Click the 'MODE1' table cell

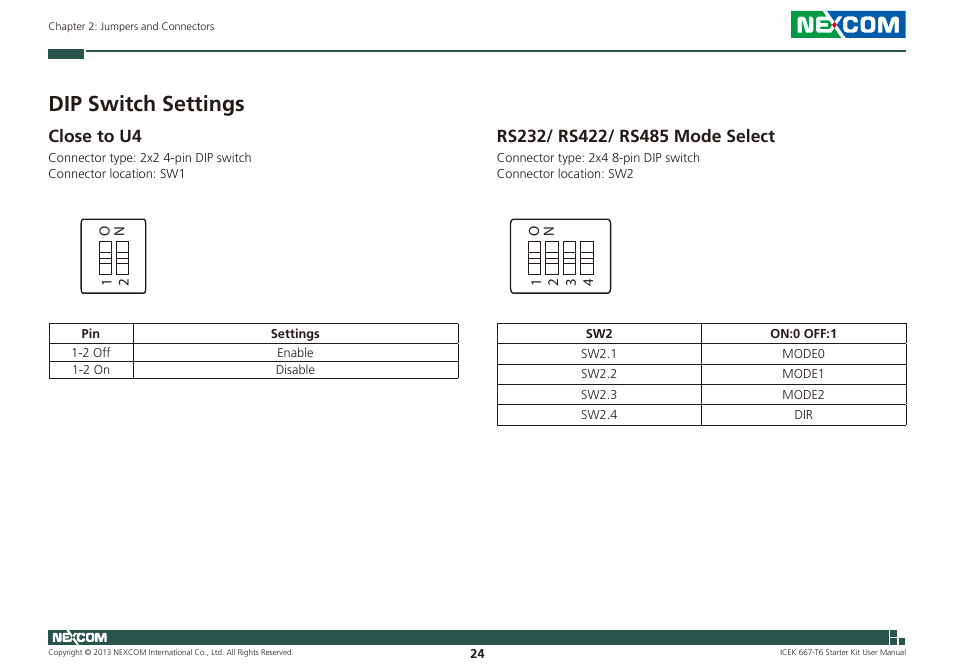(x=804, y=374)
